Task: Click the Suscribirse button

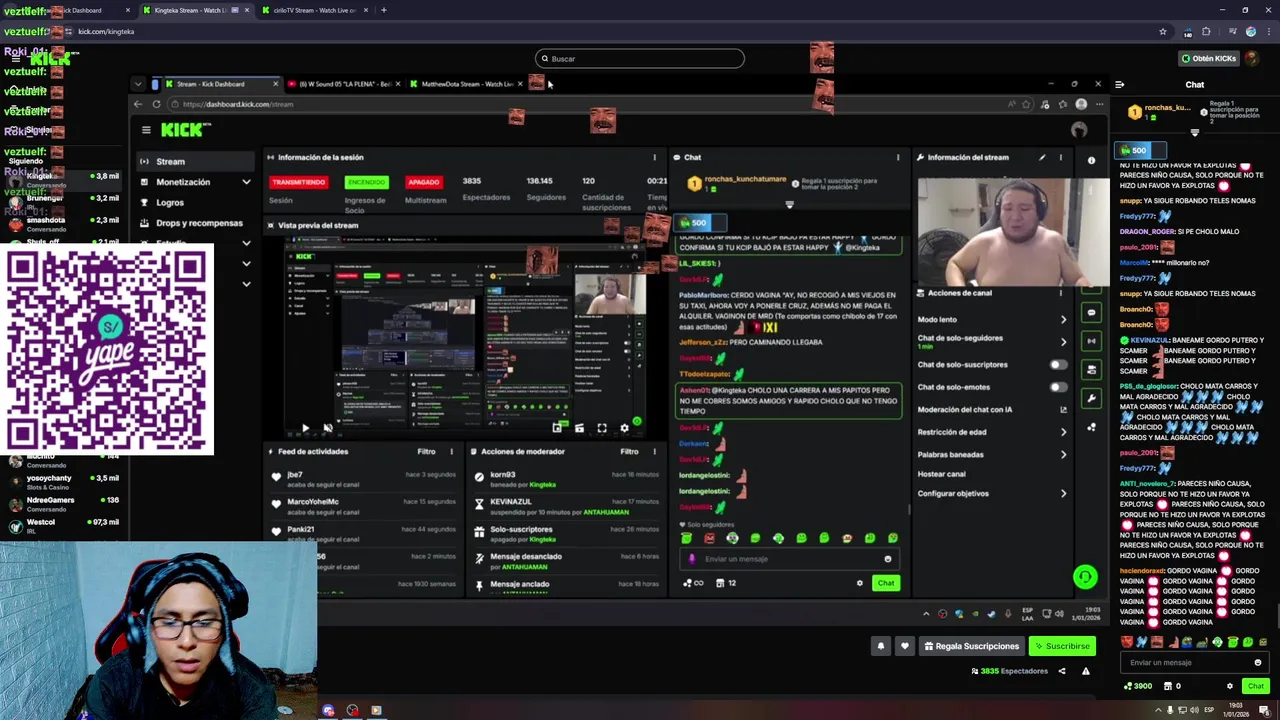Action: pos(1062,646)
